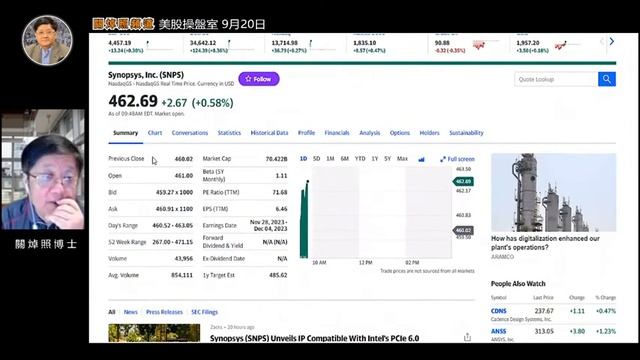Click the intraday price chart area
The width and height of the screenshot is (640, 360).
tap(376, 212)
